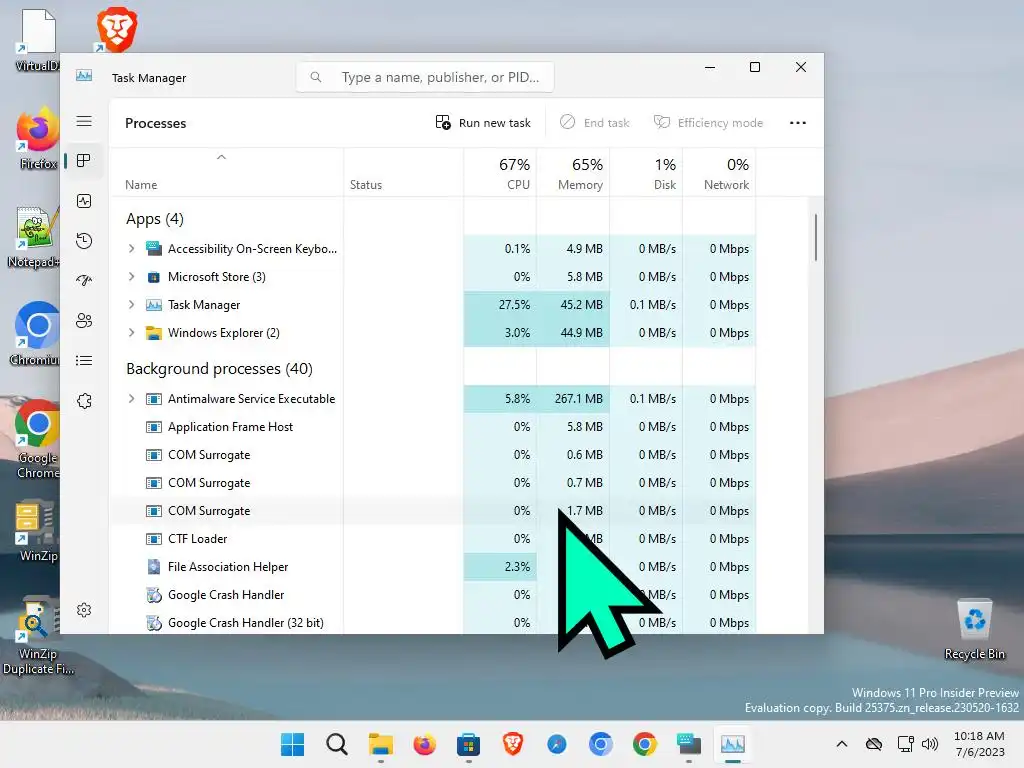Click the File Association Helper icon
This screenshot has width=1024, height=768.
[x=153, y=567]
